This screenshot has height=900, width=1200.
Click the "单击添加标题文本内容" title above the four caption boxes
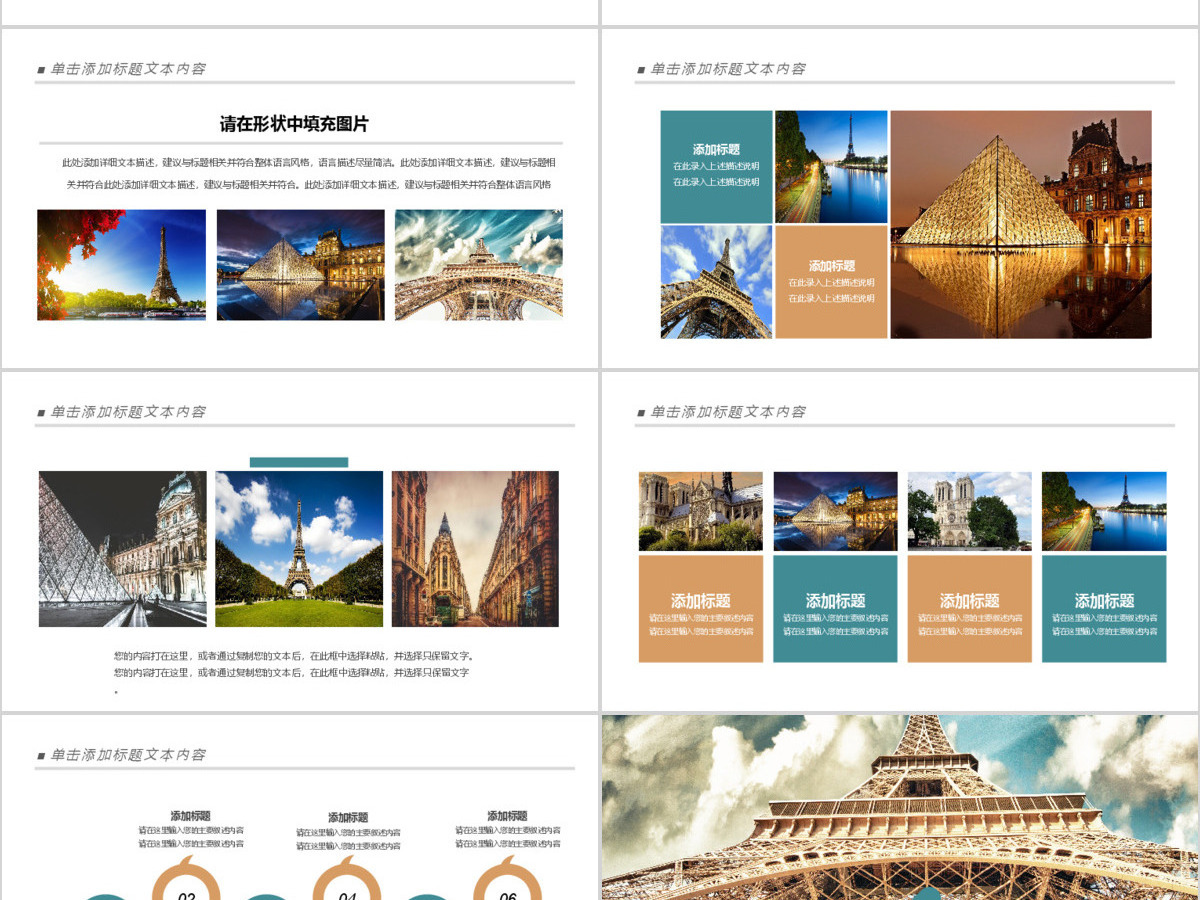click(x=728, y=412)
